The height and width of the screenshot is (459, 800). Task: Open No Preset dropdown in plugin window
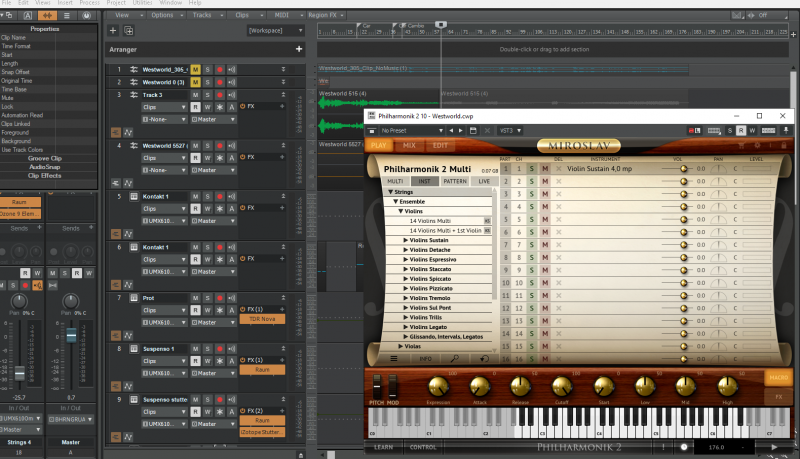[x=412, y=131]
